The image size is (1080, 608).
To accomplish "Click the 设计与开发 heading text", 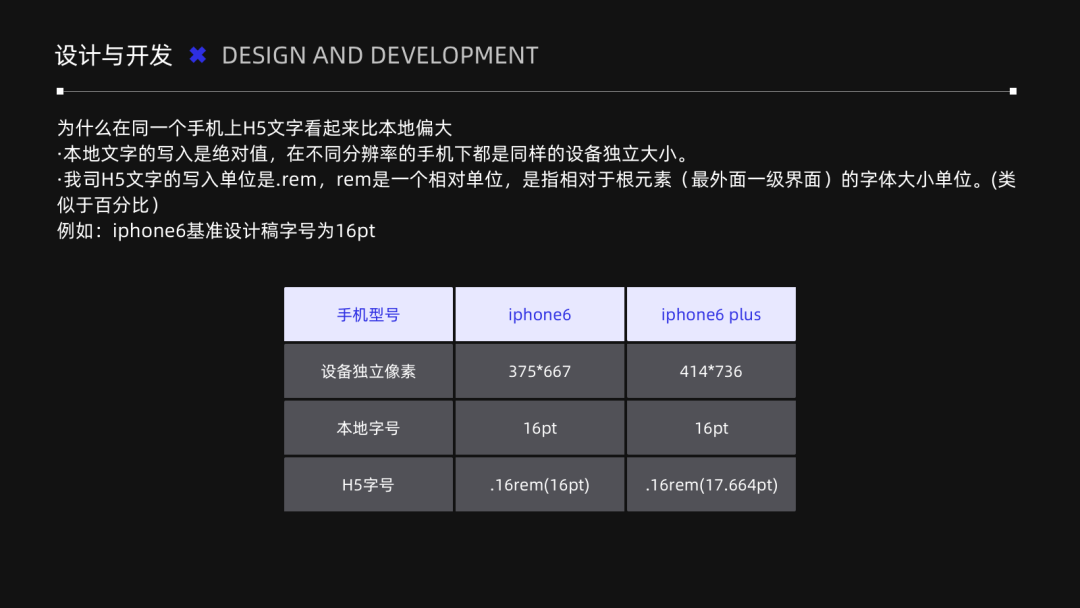I will click(x=114, y=55).
